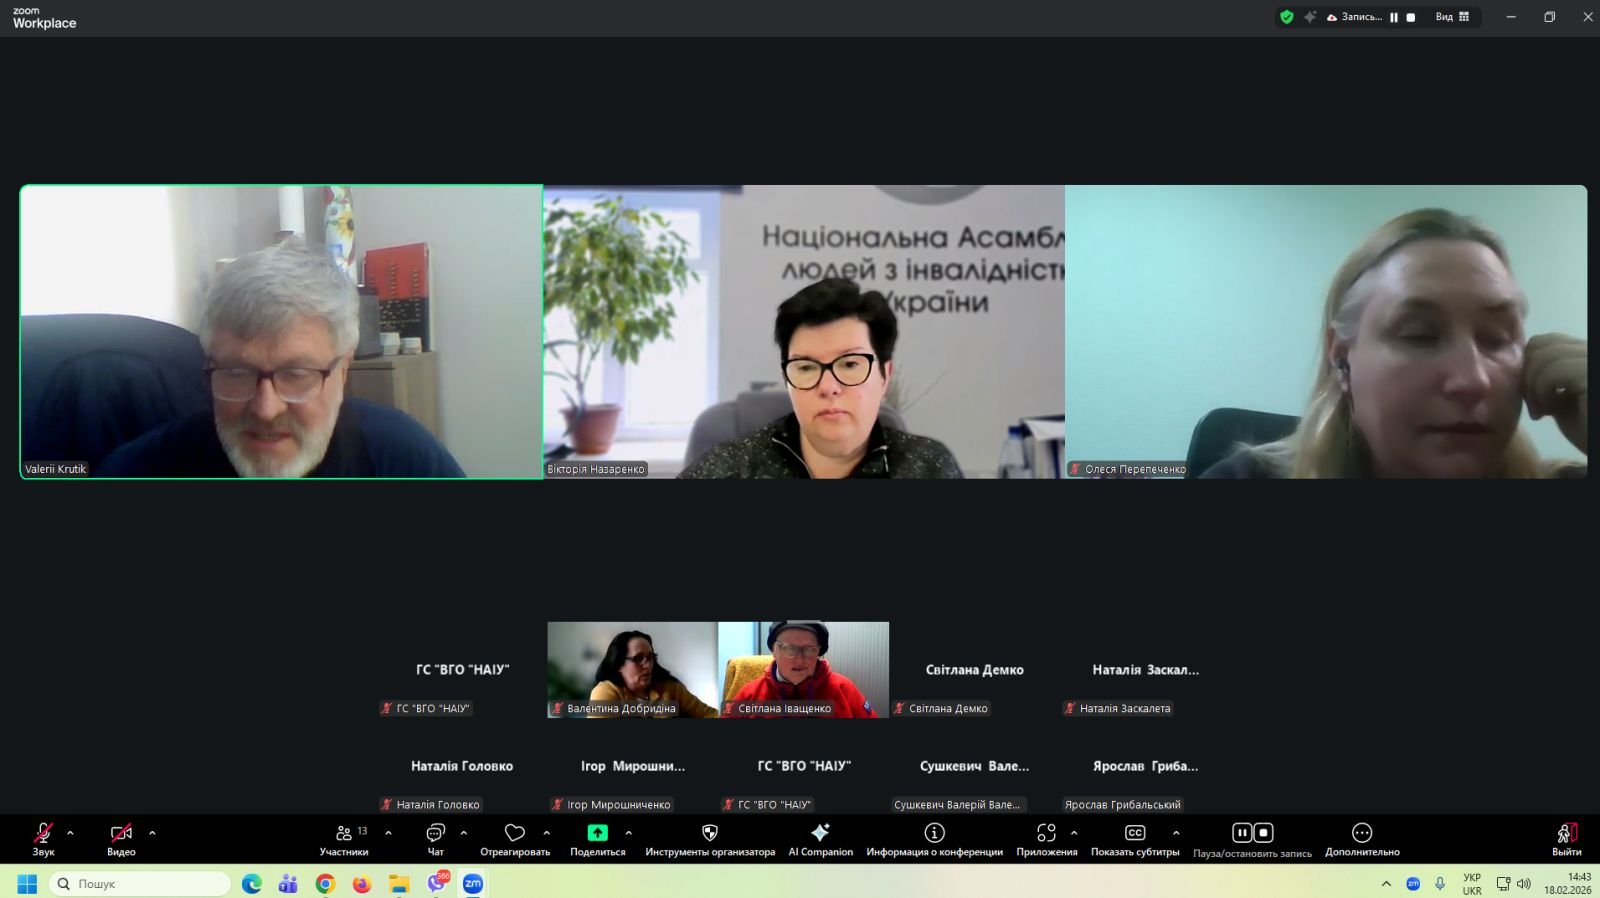Click the Пауза/остановить запись recording control

point(1252,838)
